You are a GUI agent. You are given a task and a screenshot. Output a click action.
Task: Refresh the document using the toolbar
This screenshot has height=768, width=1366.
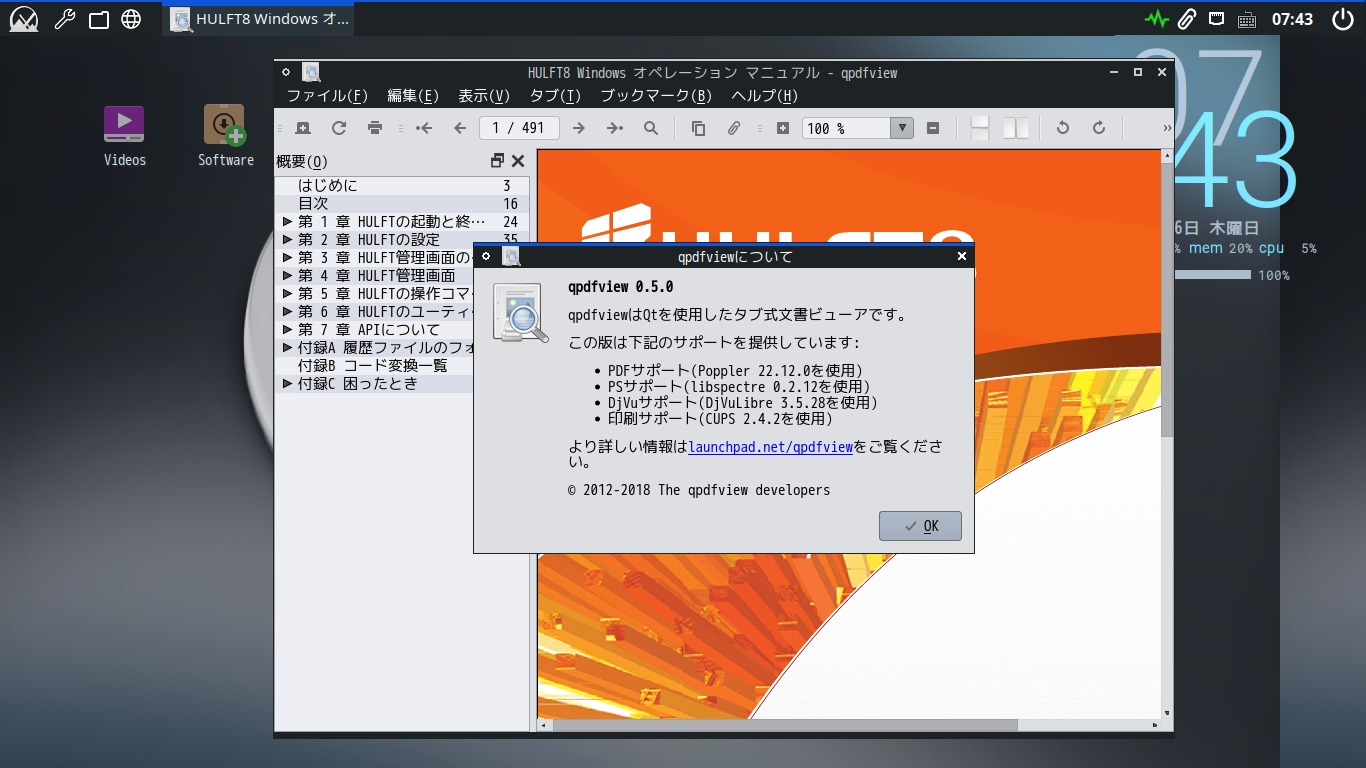[x=338, y=128]
